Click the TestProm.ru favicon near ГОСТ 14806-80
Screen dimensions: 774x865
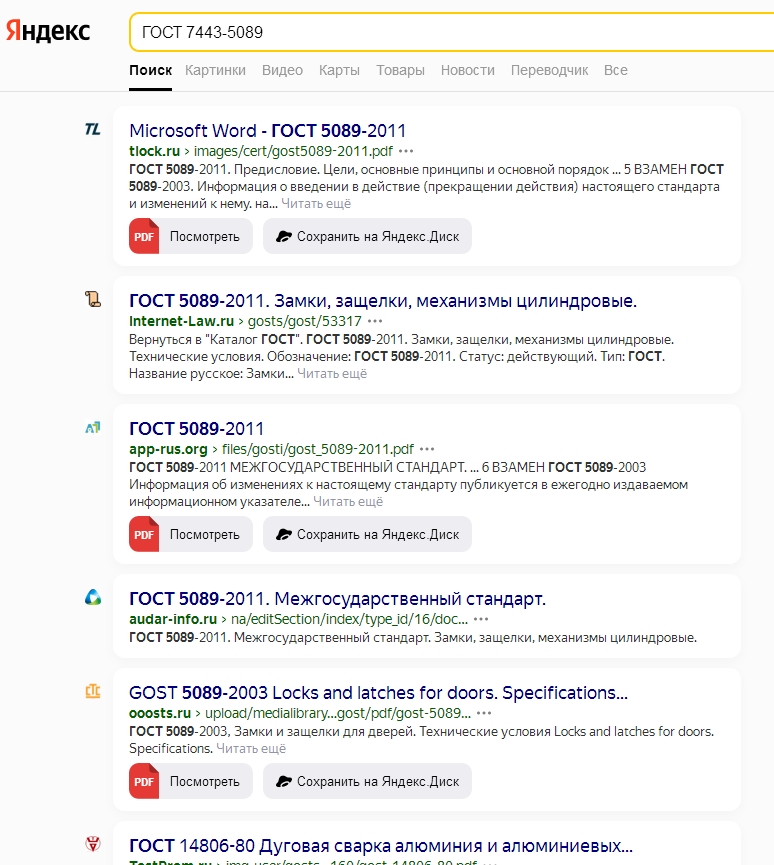point(93,844)
